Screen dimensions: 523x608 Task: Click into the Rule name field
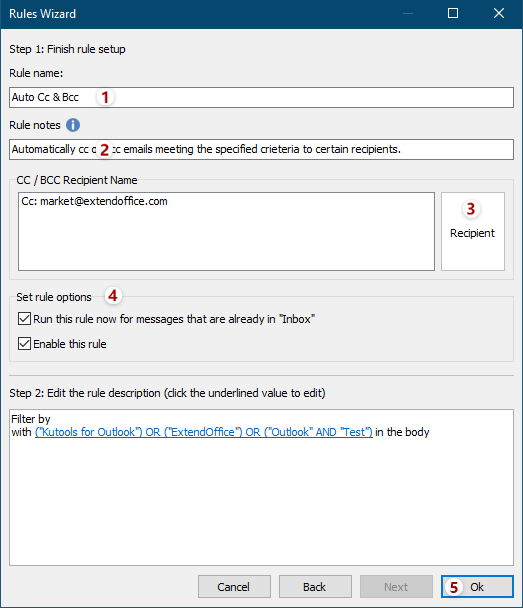(x=261, y=97)
